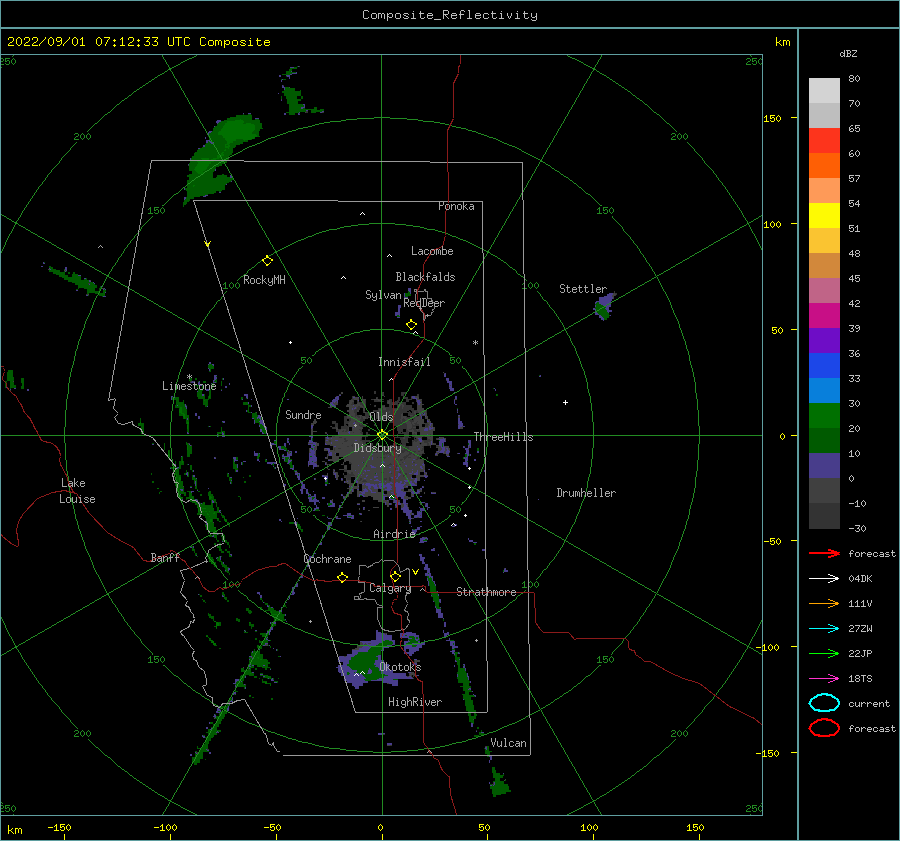
Task: Pick the dark gray -30 to -10 swatch
Action: pos(824,516)
